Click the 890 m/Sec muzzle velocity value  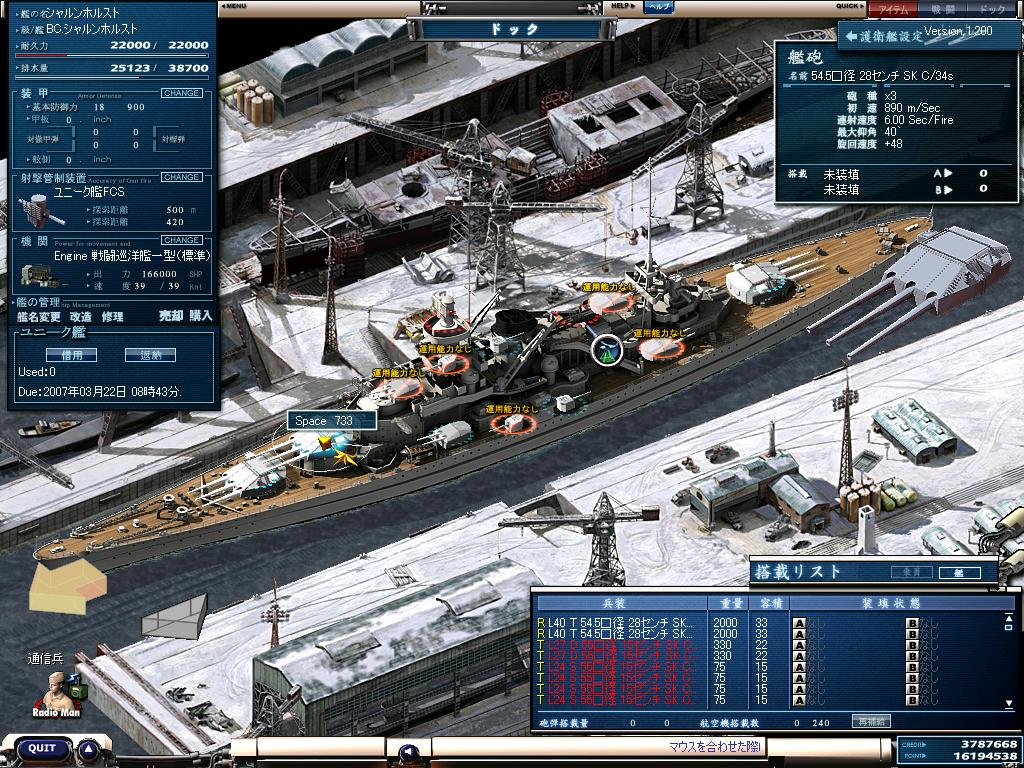(912, 108)
